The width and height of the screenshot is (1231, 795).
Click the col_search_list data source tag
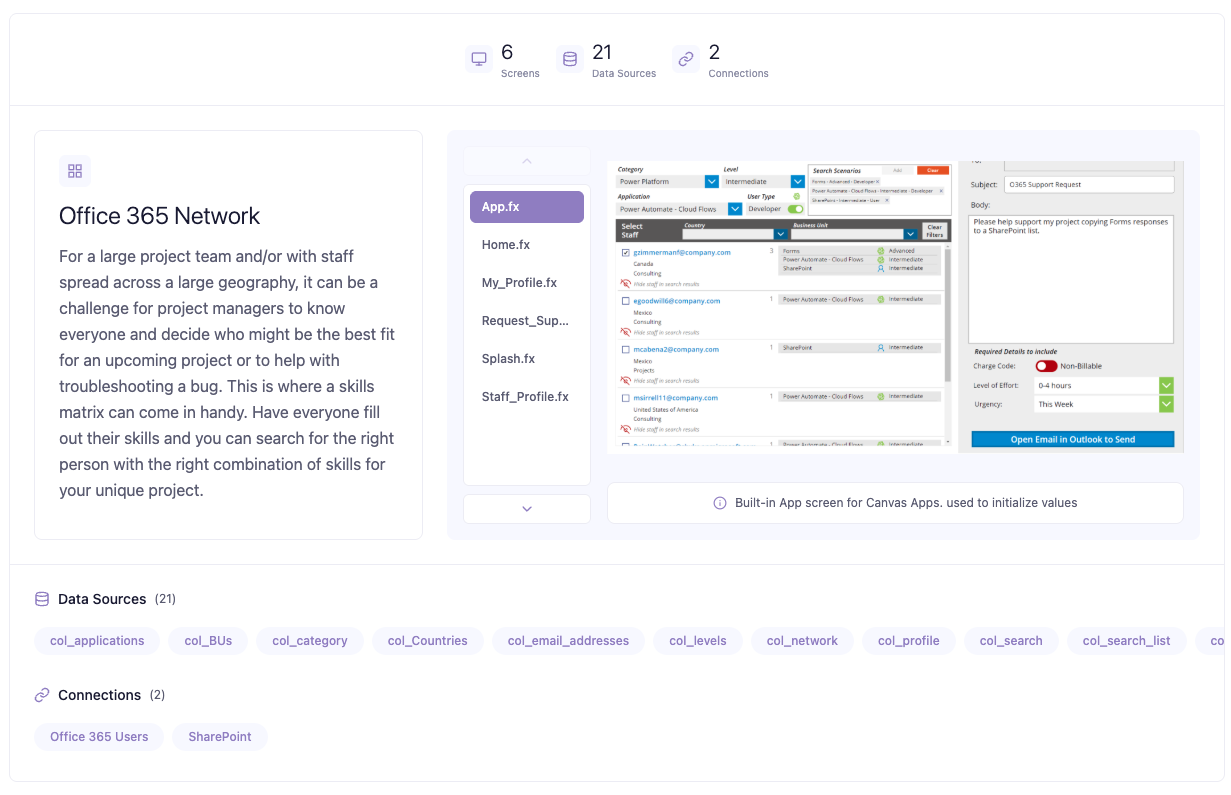(1127, 641)
